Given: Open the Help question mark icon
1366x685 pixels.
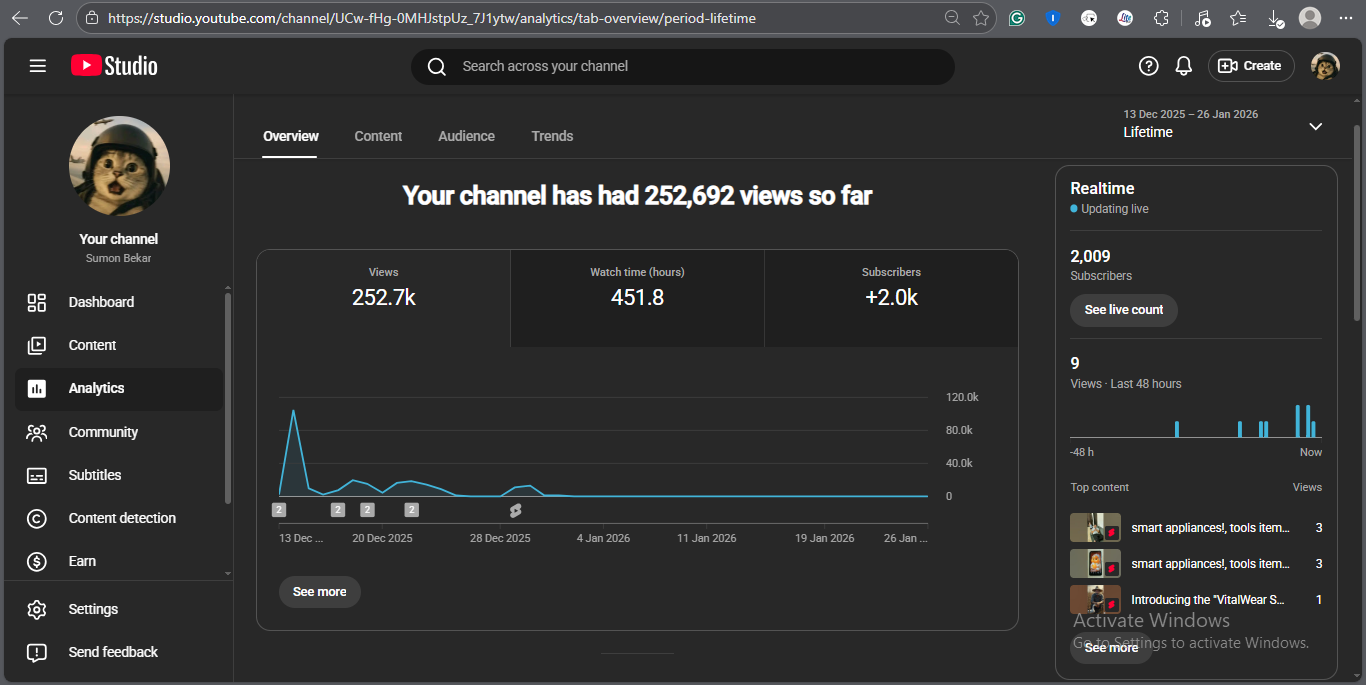Looking at the screenshot, I should (1148, 66).
